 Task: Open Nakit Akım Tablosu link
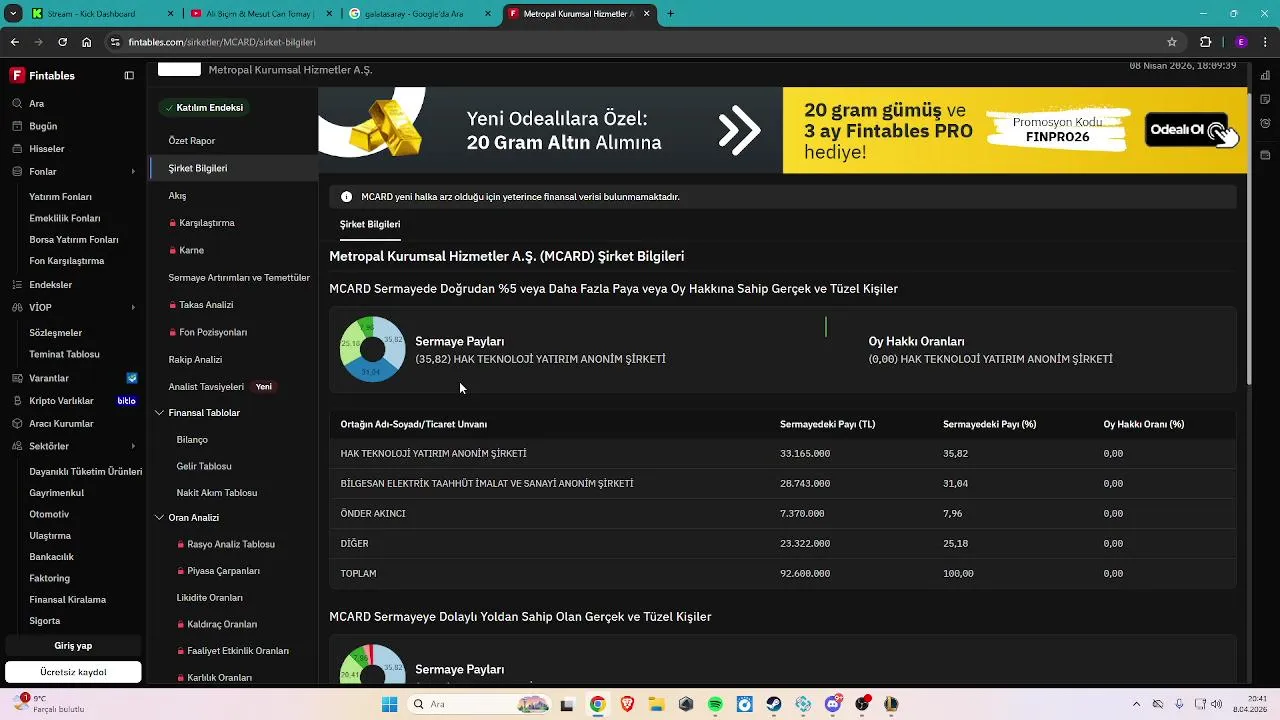point(217,493)
